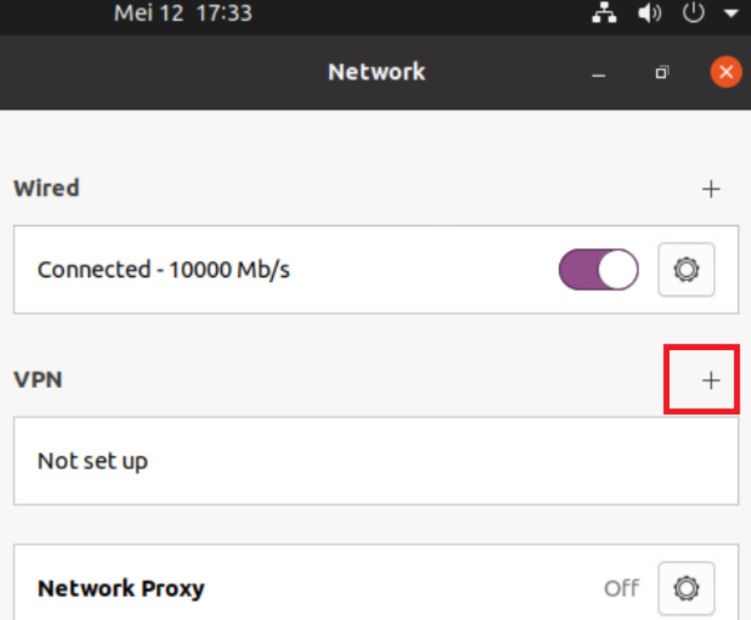Open Network Proxy settings gear
This screenshot has width=751, height=620.
686,588
